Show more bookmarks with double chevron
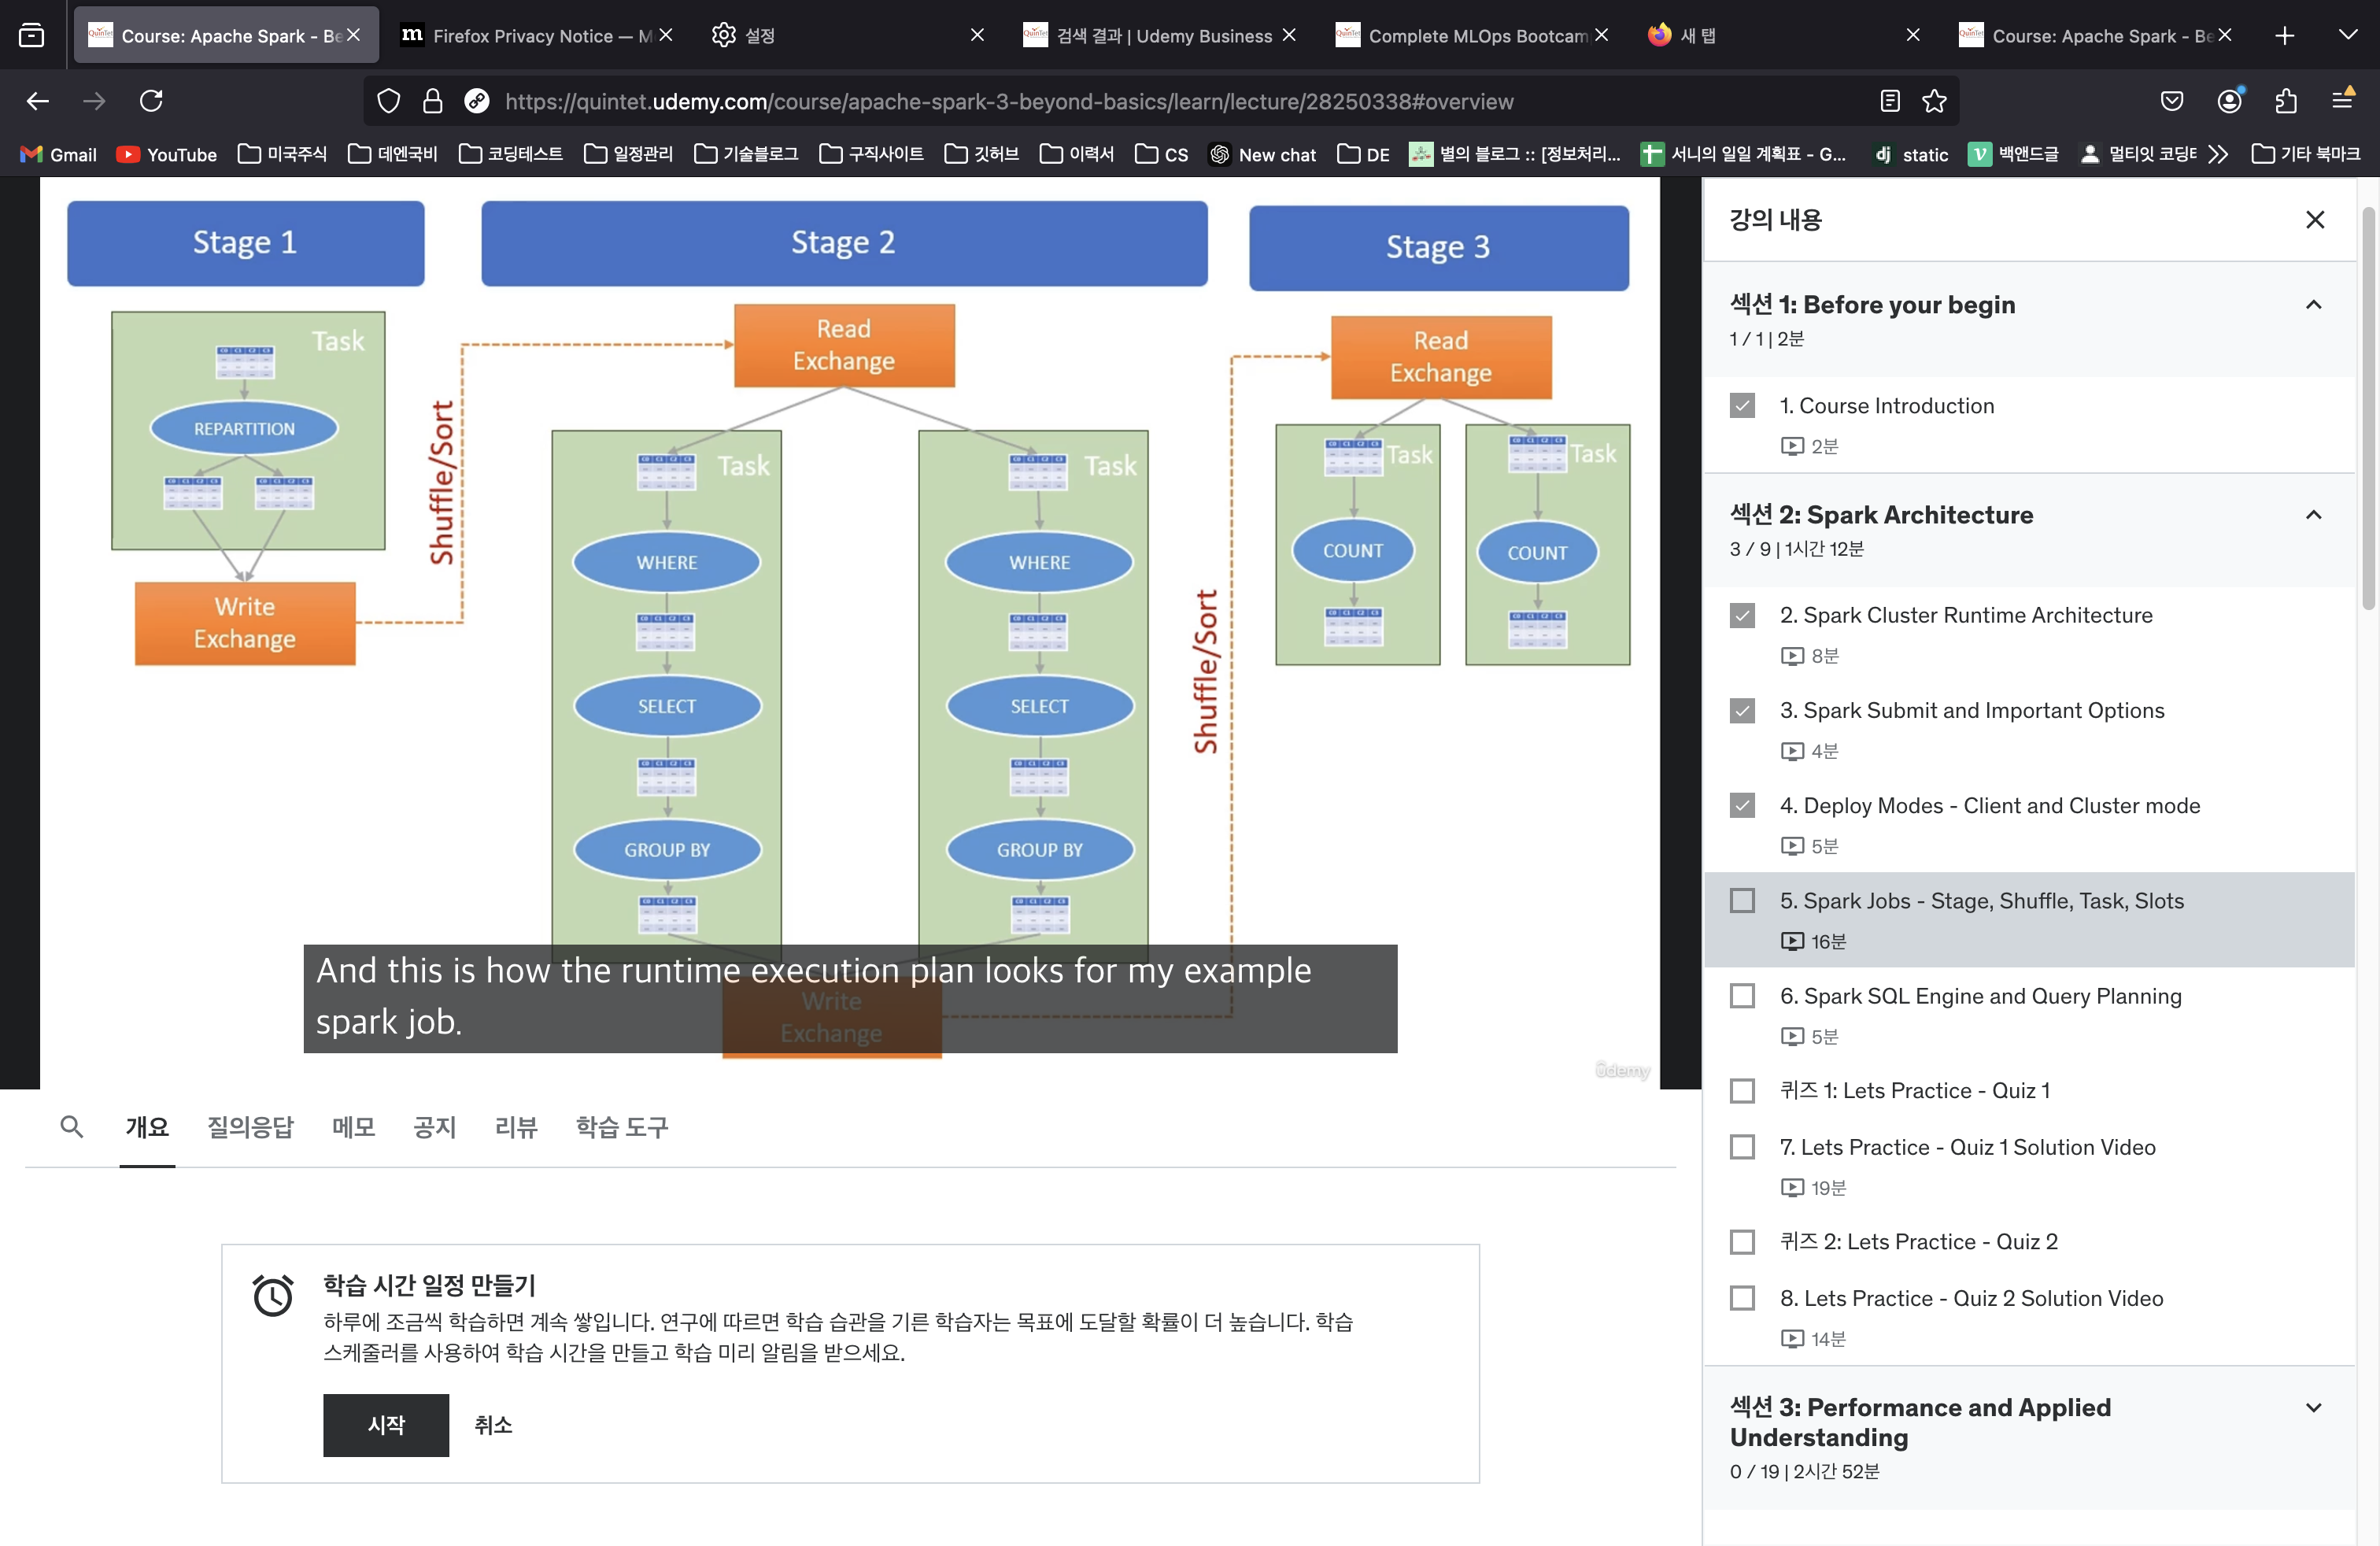The height and width of the screenshot is (1546, 2380). coord(2218,154)
